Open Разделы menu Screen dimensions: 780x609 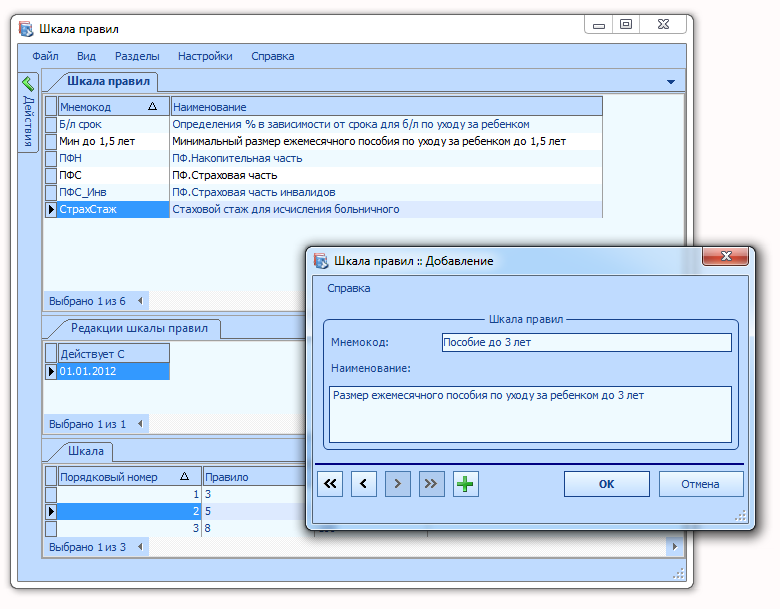[x=137, y=56]
